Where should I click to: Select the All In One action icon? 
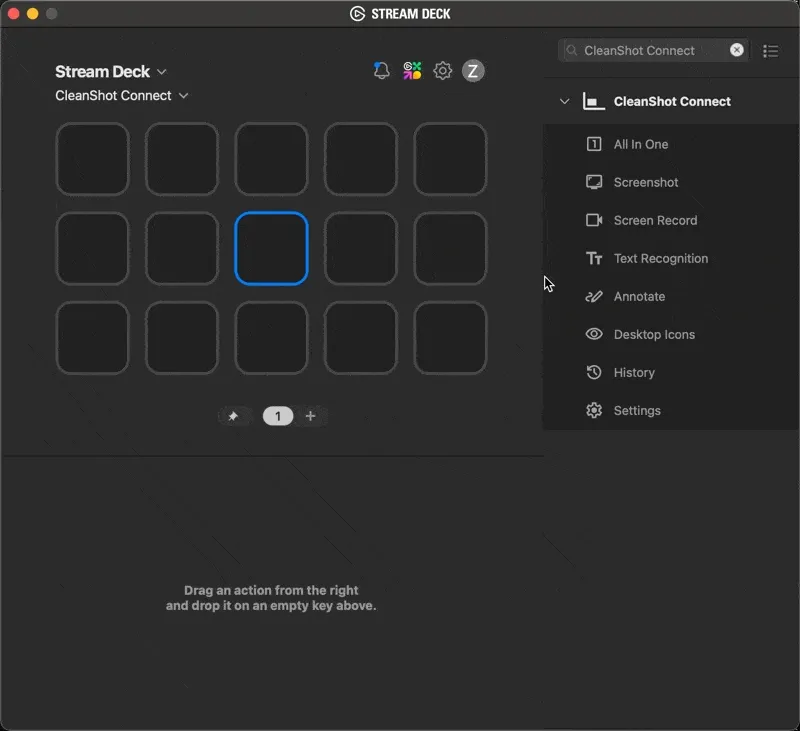594,144
